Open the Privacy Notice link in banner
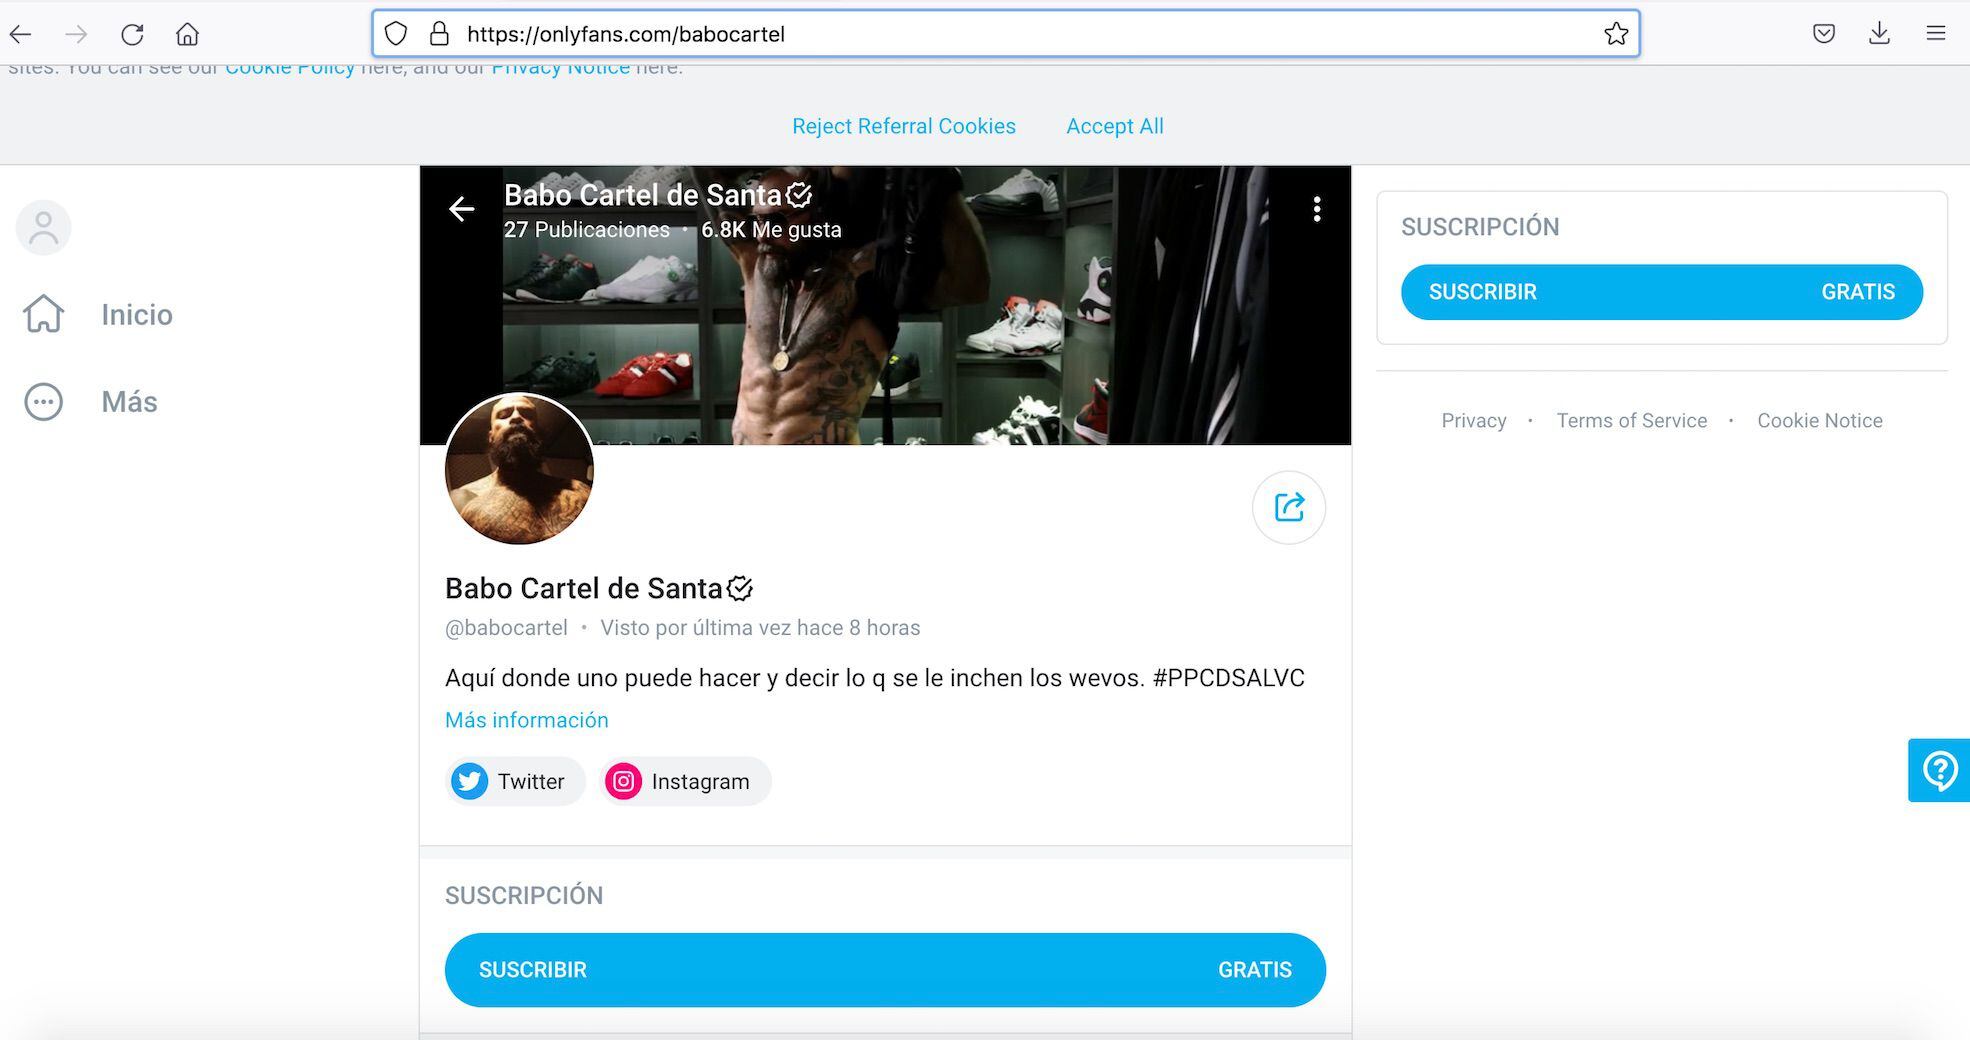Screen dimensions: 1970x1040 click(x=560, y=69)
